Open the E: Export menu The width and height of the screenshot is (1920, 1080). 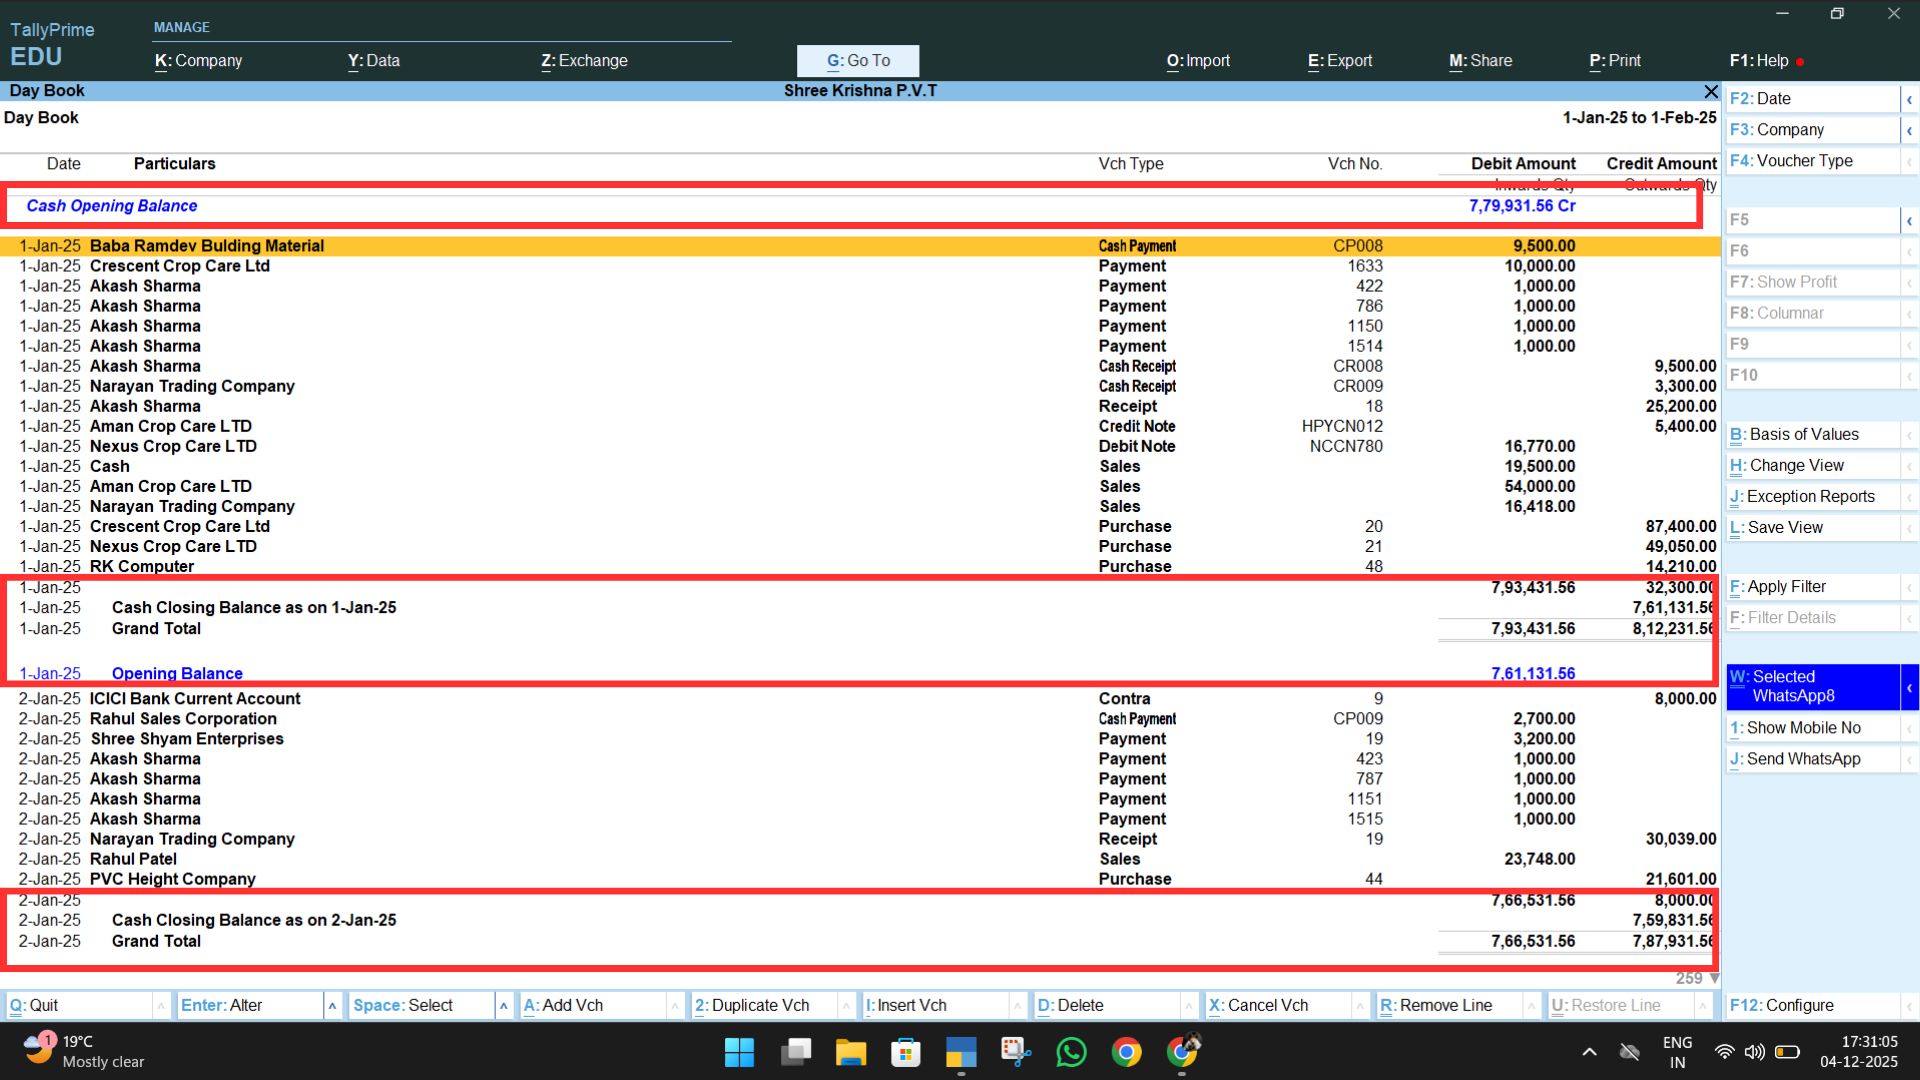coord(1339,61)
